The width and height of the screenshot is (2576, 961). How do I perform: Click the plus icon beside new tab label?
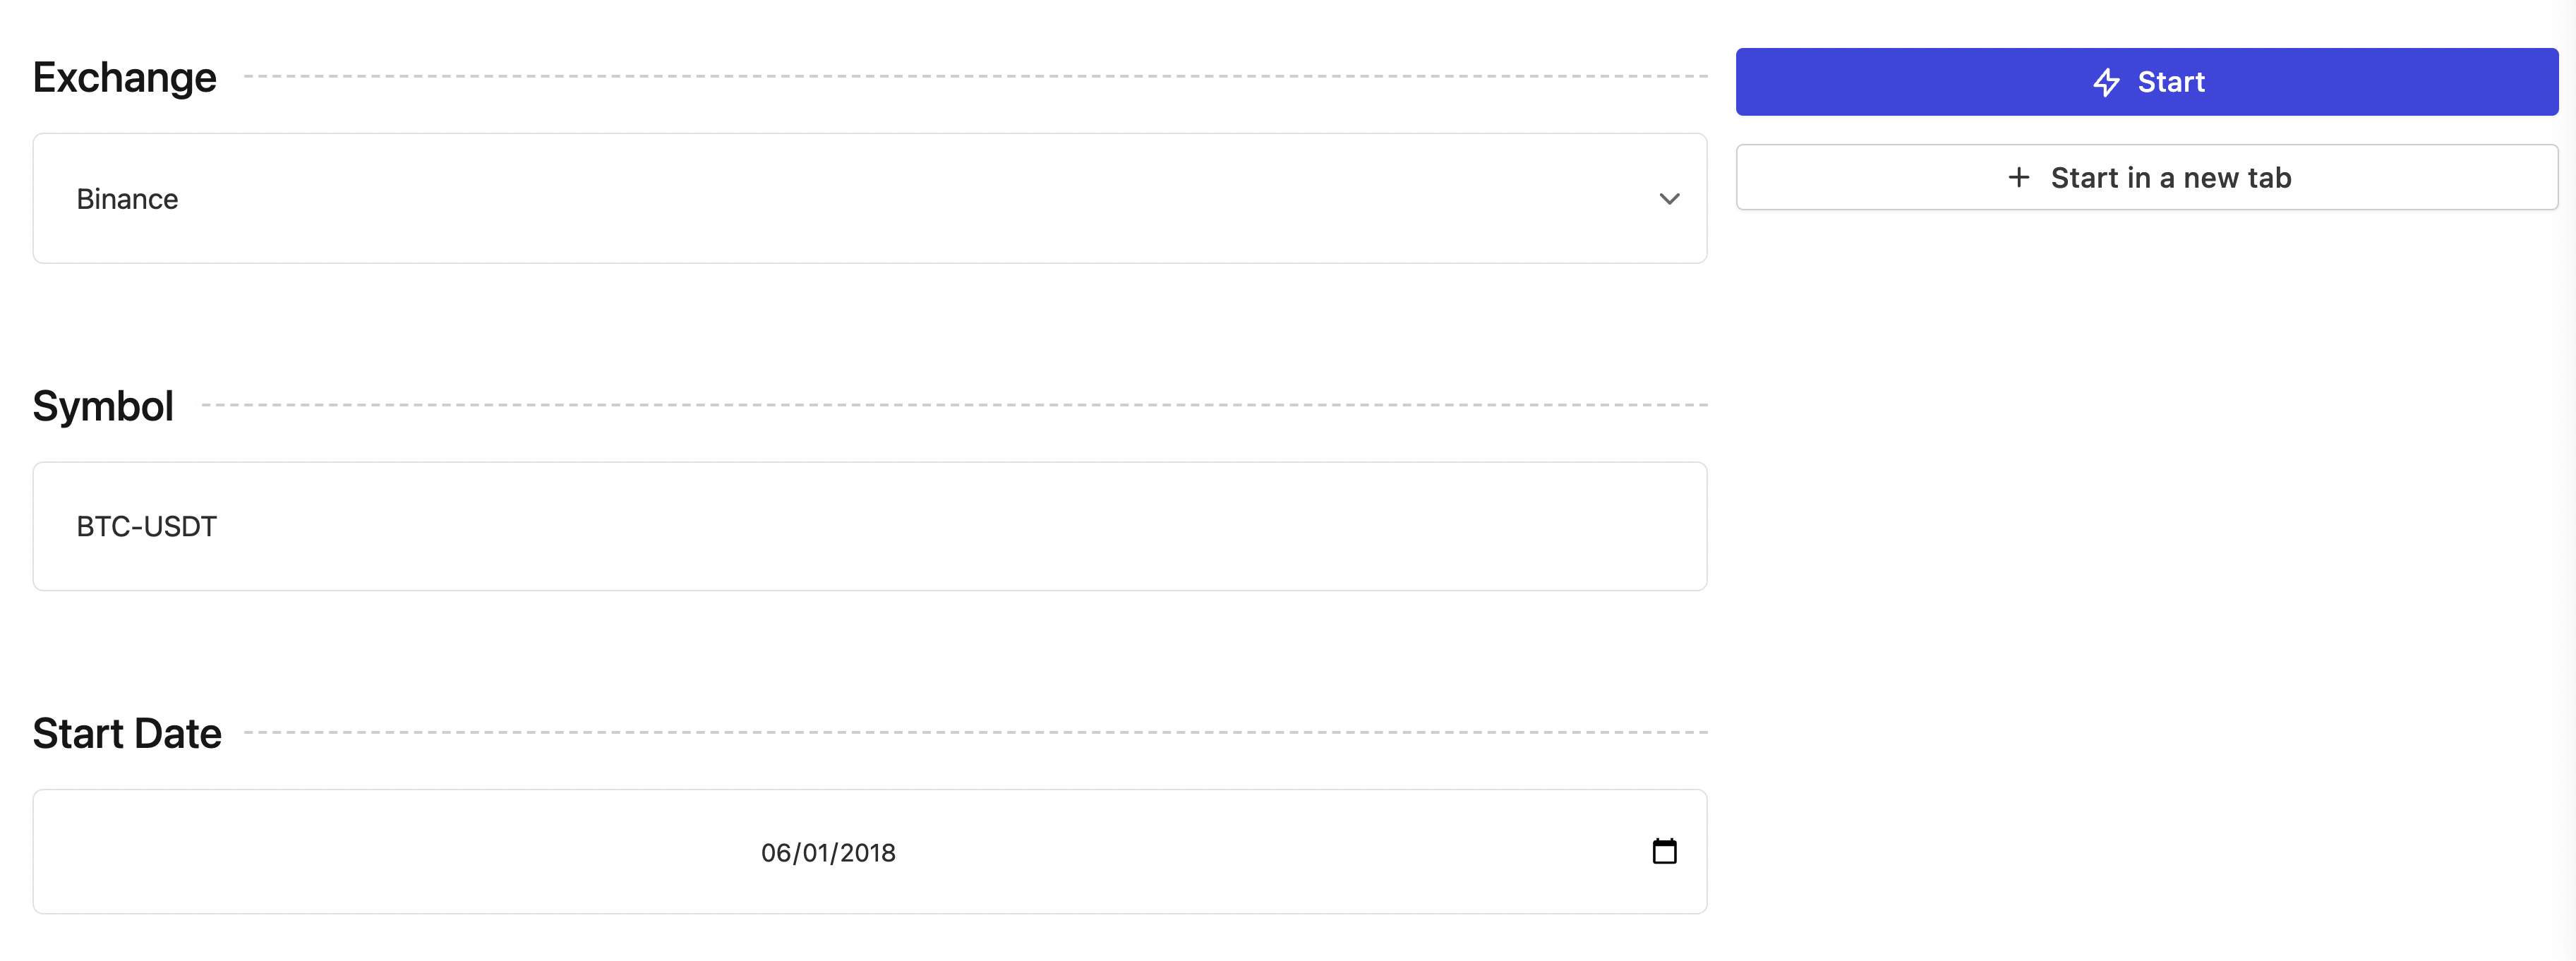[x=2019, y=177]
